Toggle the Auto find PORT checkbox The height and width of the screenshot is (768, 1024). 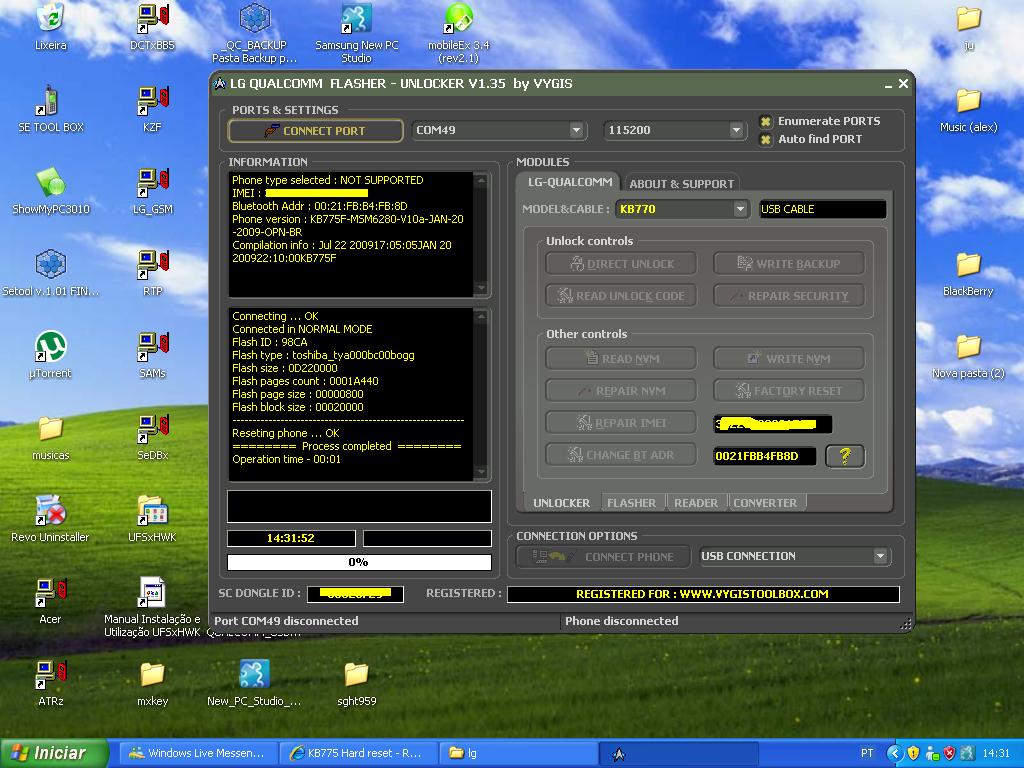click(x=766, y=139)
